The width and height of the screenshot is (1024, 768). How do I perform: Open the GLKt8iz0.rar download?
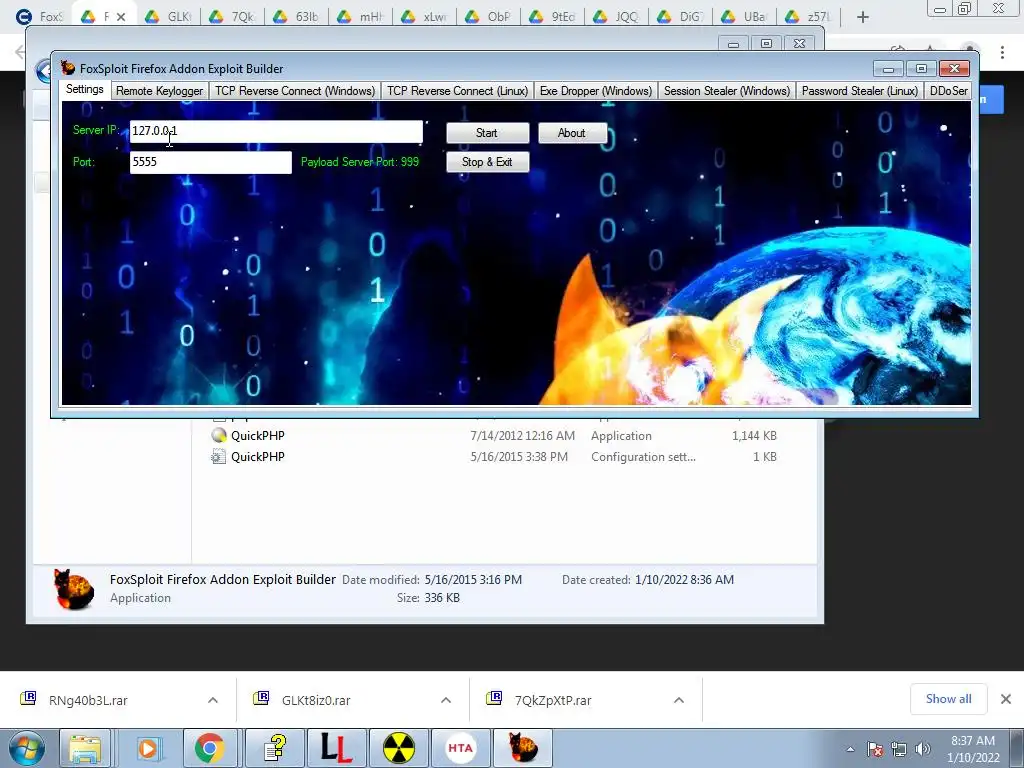pyautogui.click(x=316, y=700)
